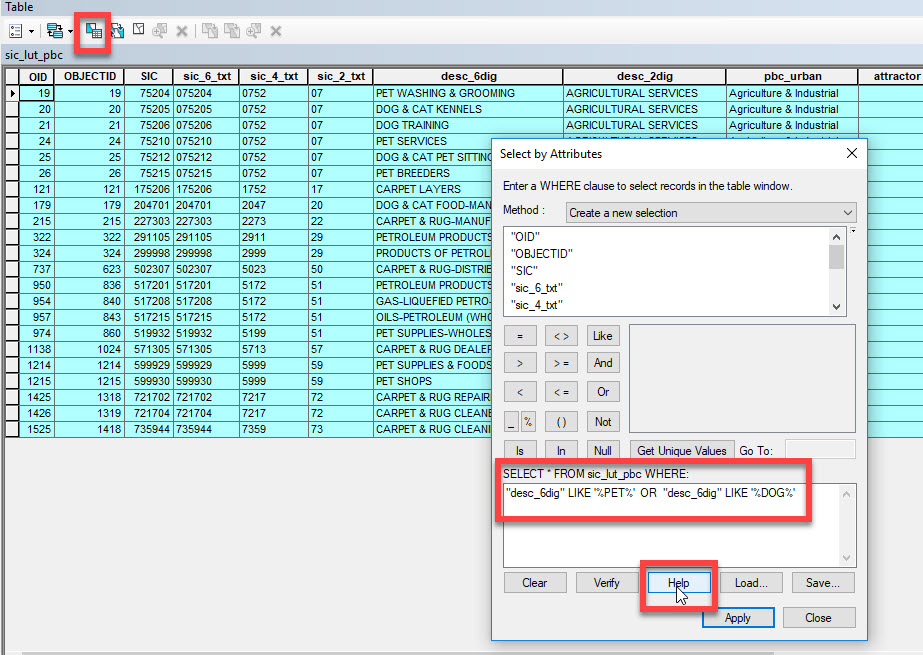
Task: Click the Clear button
Action: click(x=534, y=583)
